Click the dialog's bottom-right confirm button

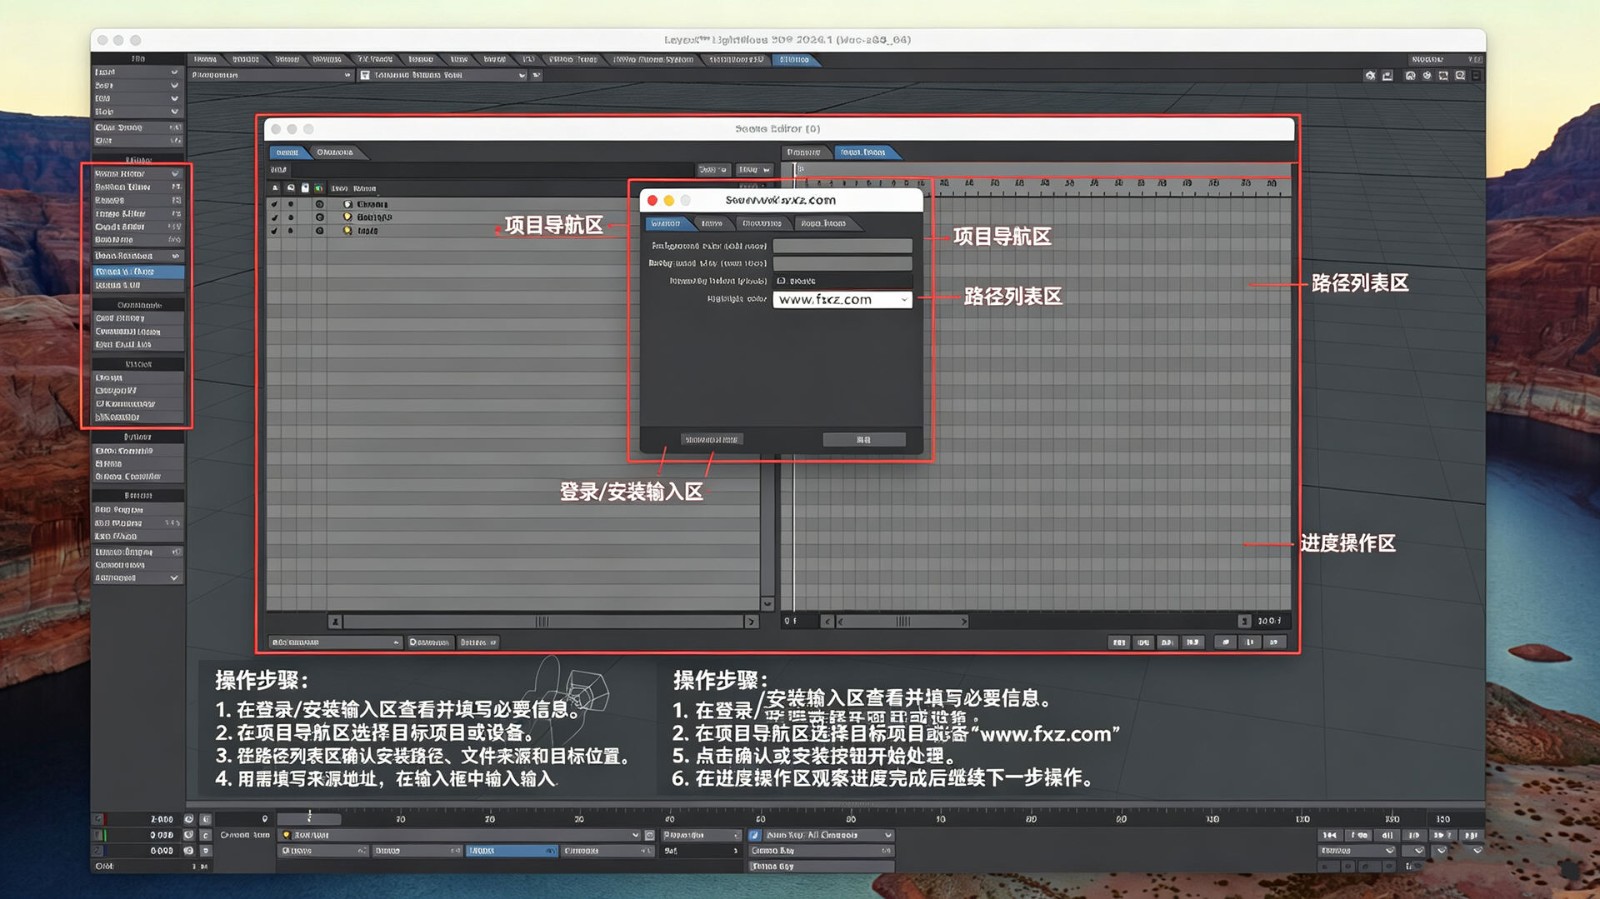point(864,439)
